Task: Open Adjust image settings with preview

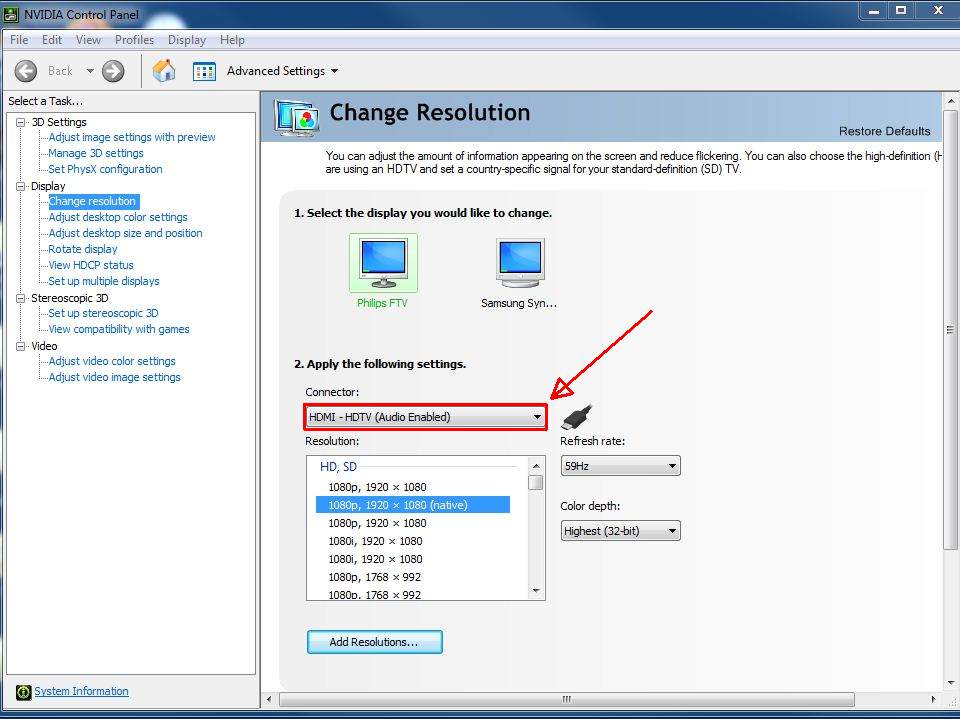Action: click(132, 137)
